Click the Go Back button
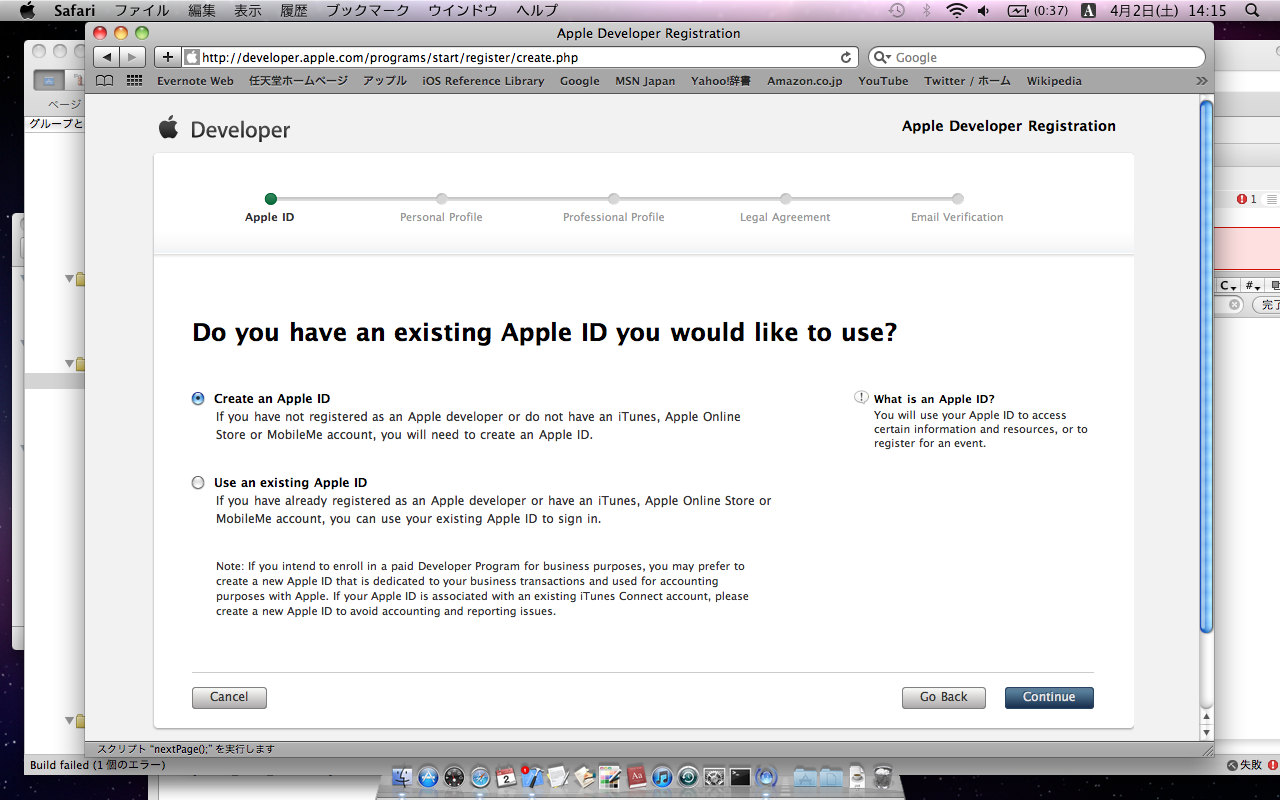The width and height of the screenshot is (1280, 800). pyautogui.click(x=944, y=697)
